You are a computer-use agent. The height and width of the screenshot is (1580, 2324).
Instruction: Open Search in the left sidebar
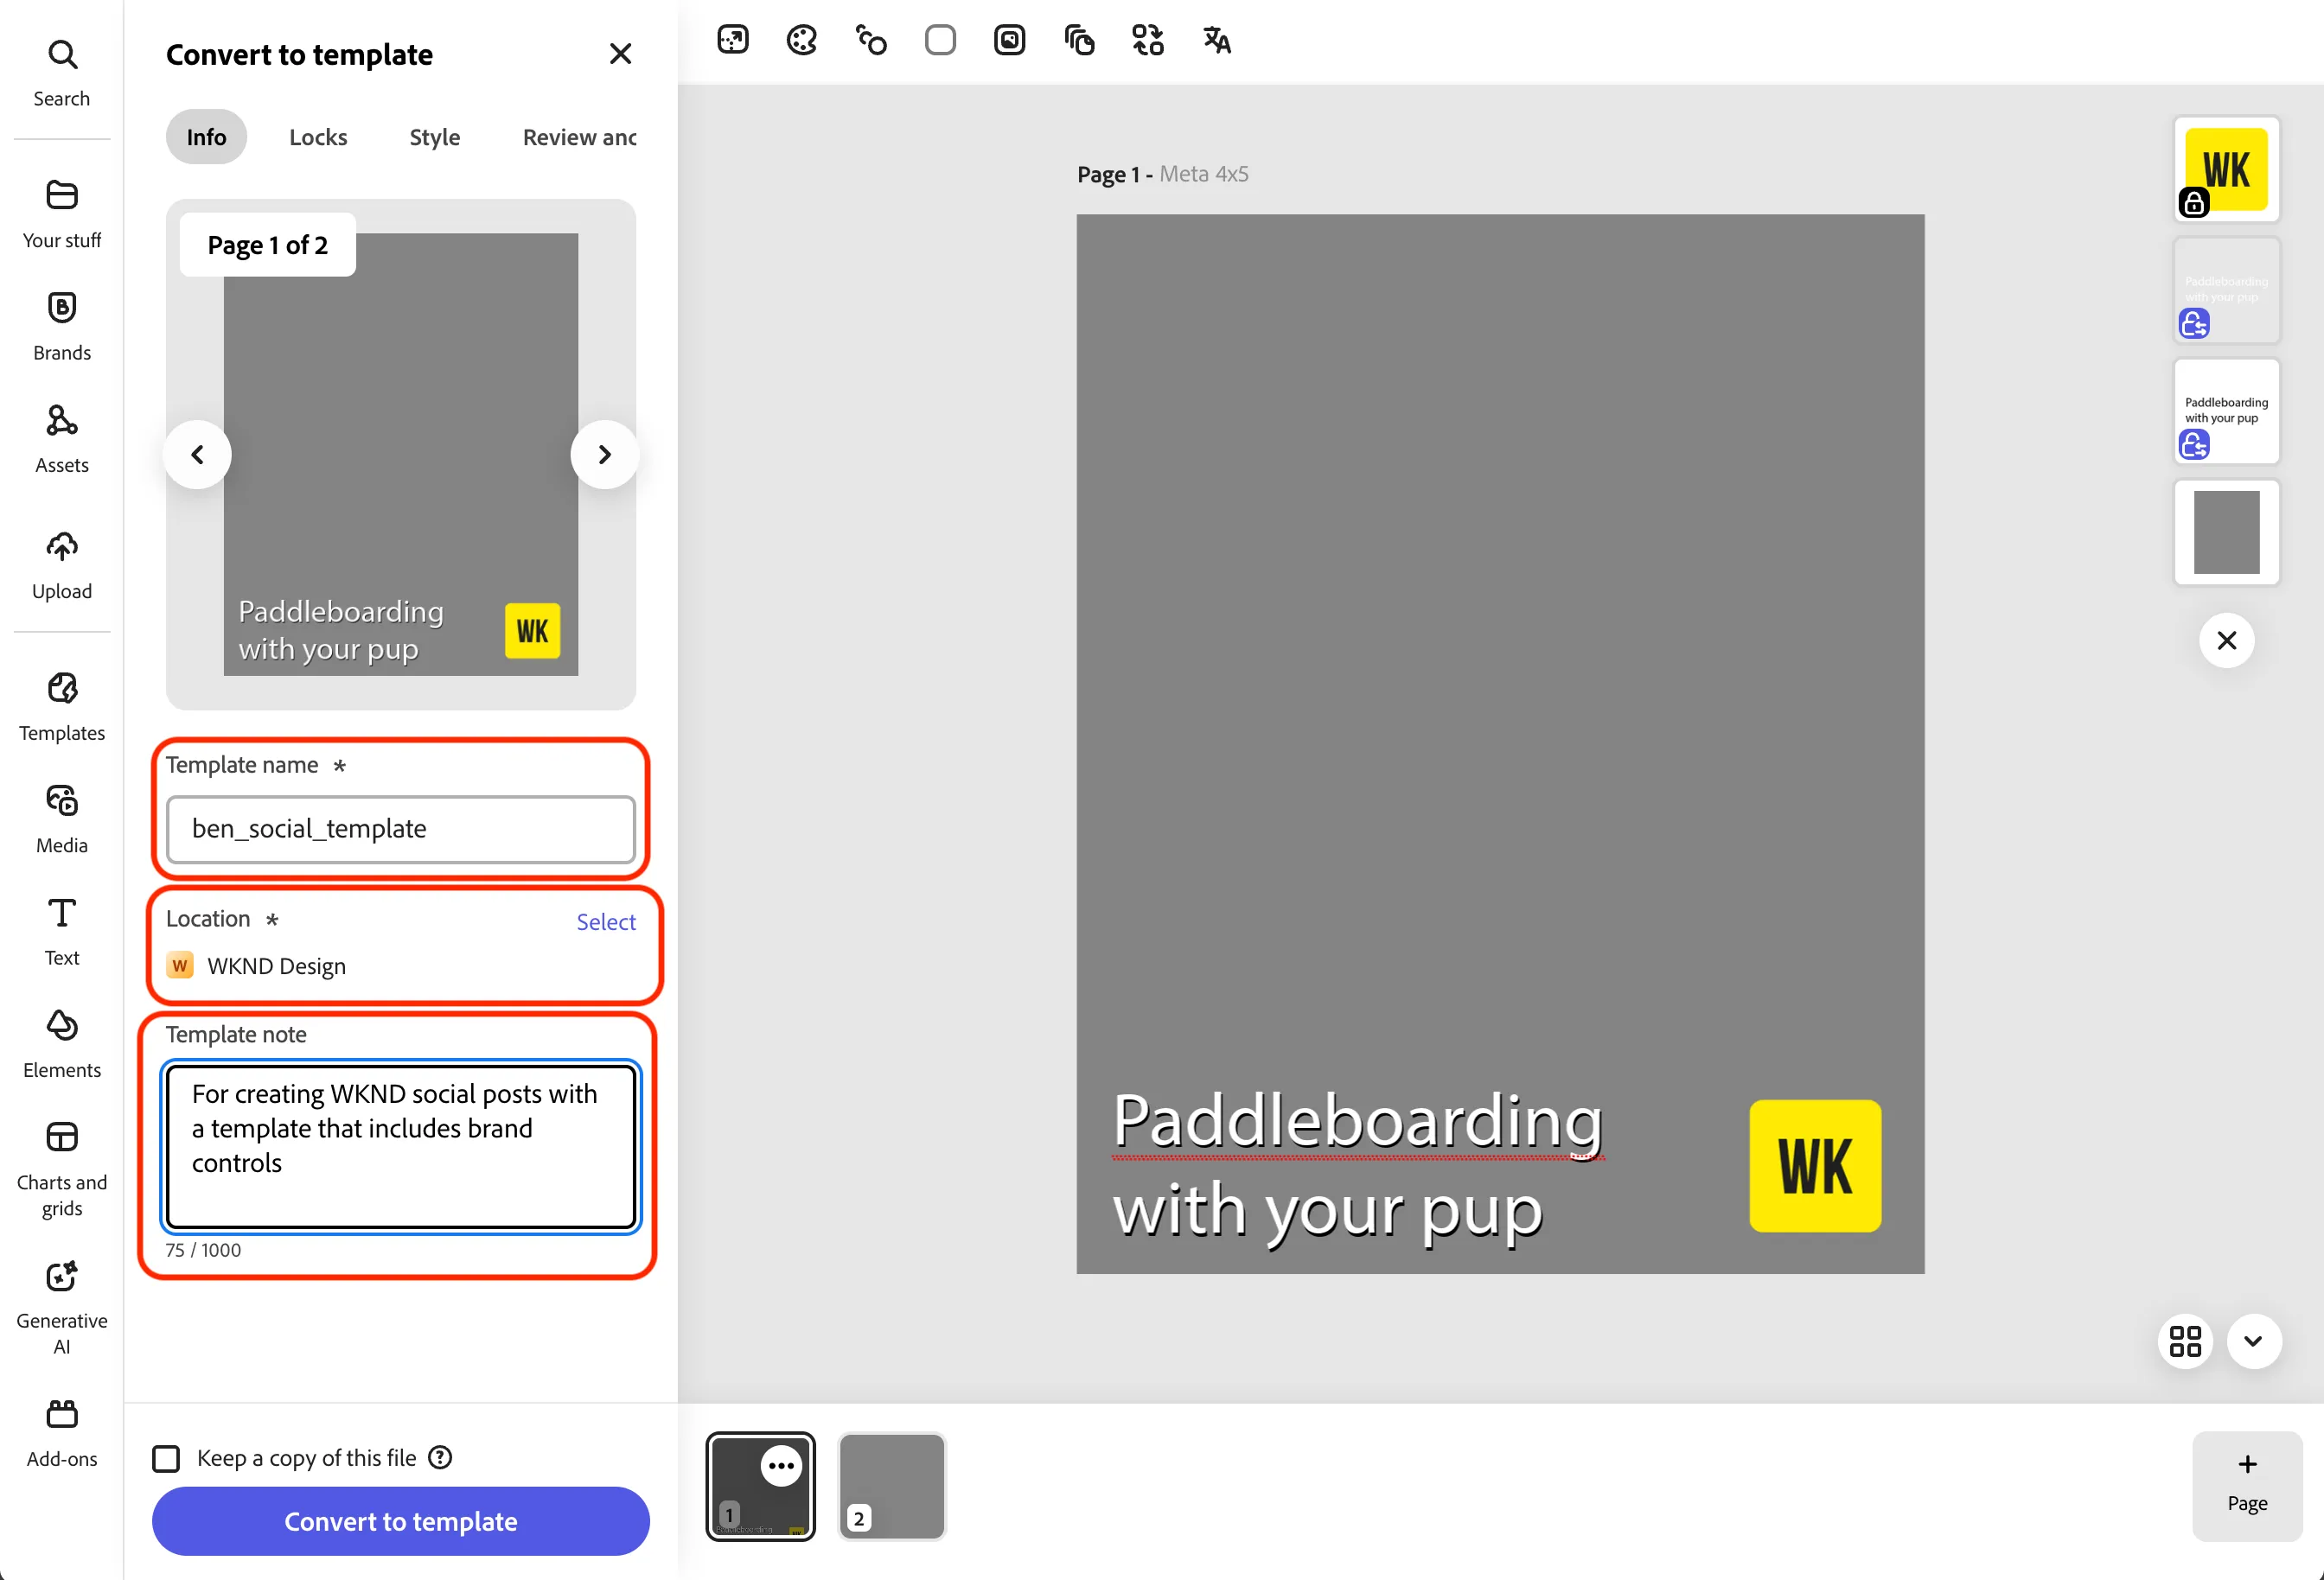62,72
